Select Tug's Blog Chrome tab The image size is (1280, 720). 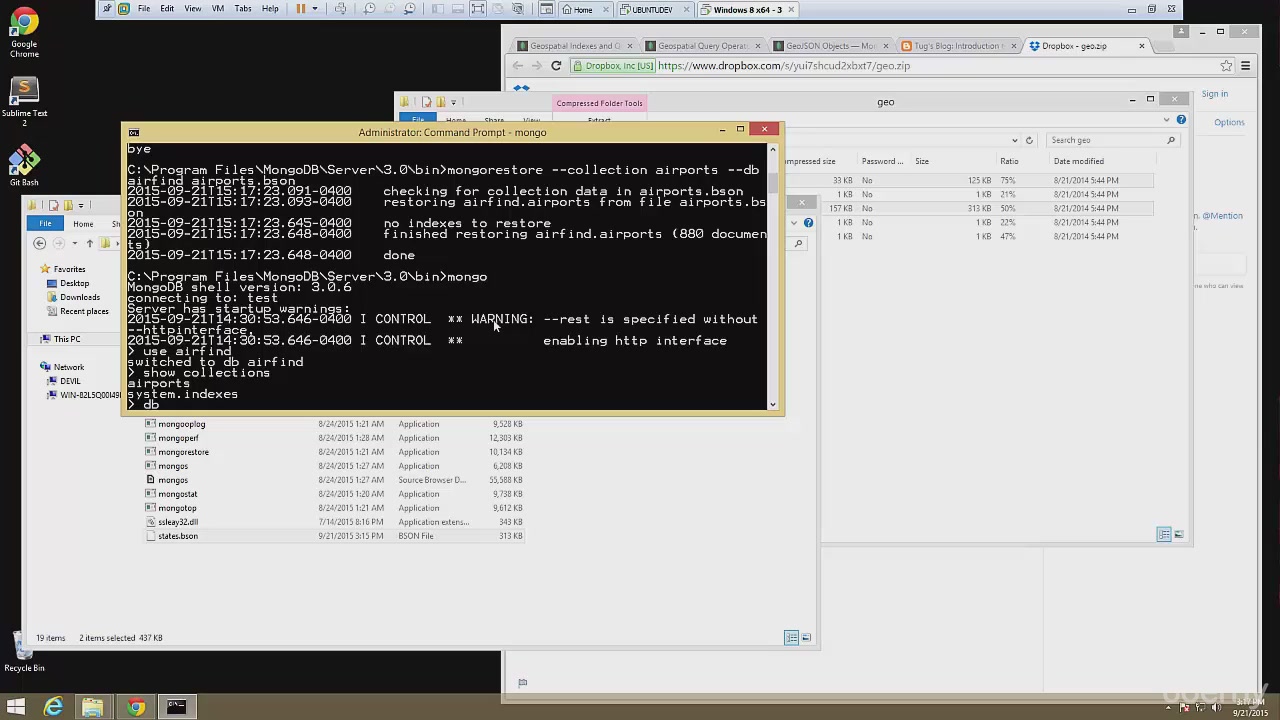click(x=958, y=46)
